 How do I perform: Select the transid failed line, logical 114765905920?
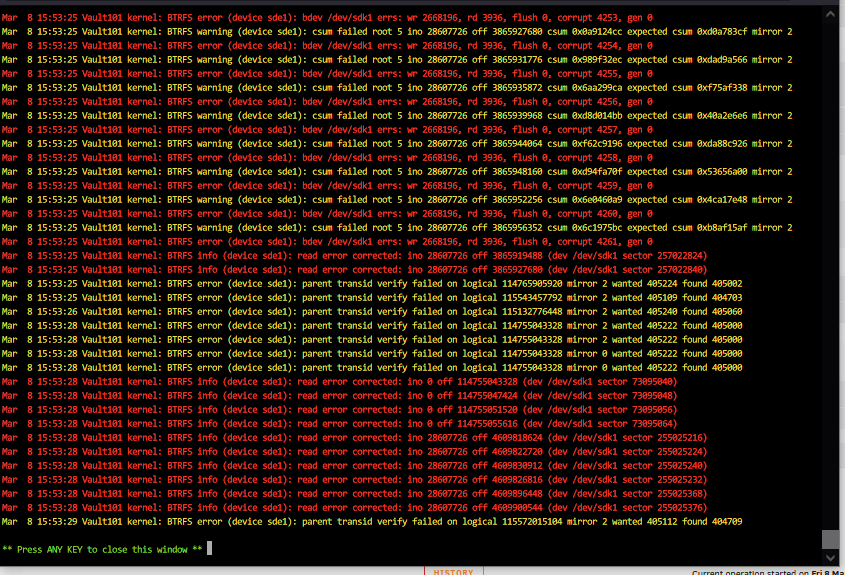tap(372, 284)
